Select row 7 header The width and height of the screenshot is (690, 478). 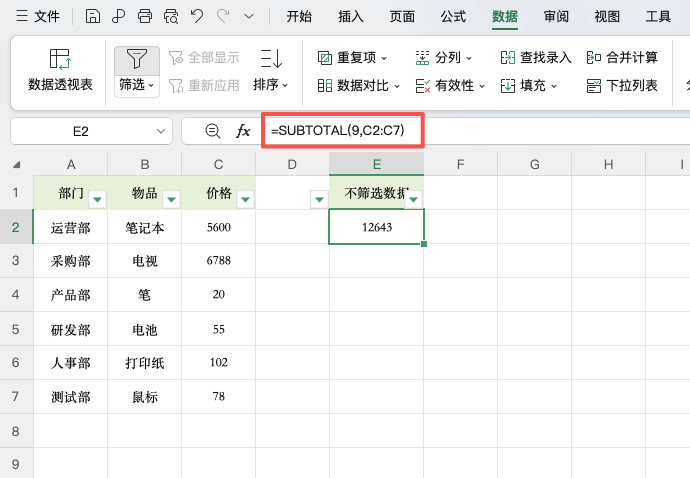16,397
